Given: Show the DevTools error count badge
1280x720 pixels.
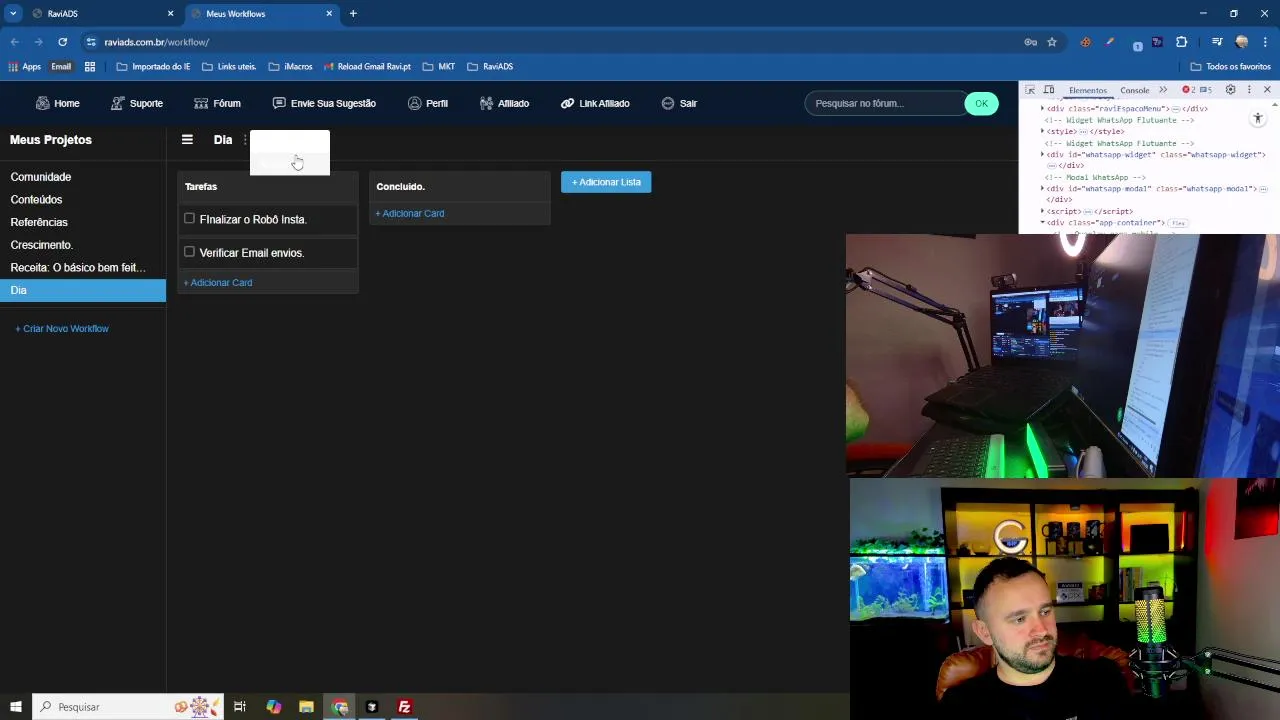Looking at the screenshot, I should coord(1189,90).
